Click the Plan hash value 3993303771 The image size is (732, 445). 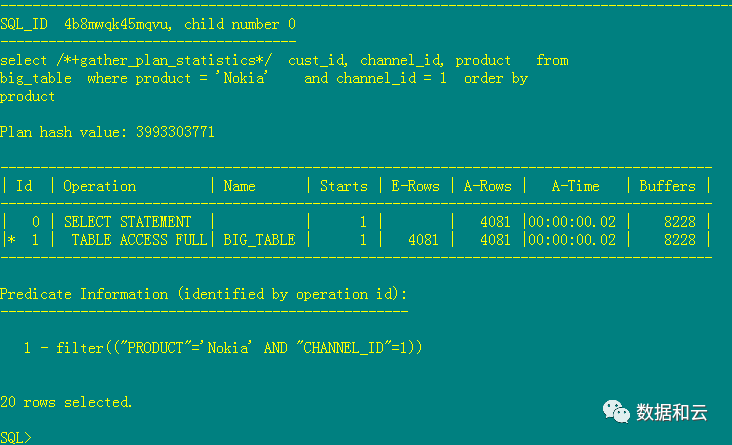pos(175,132)
